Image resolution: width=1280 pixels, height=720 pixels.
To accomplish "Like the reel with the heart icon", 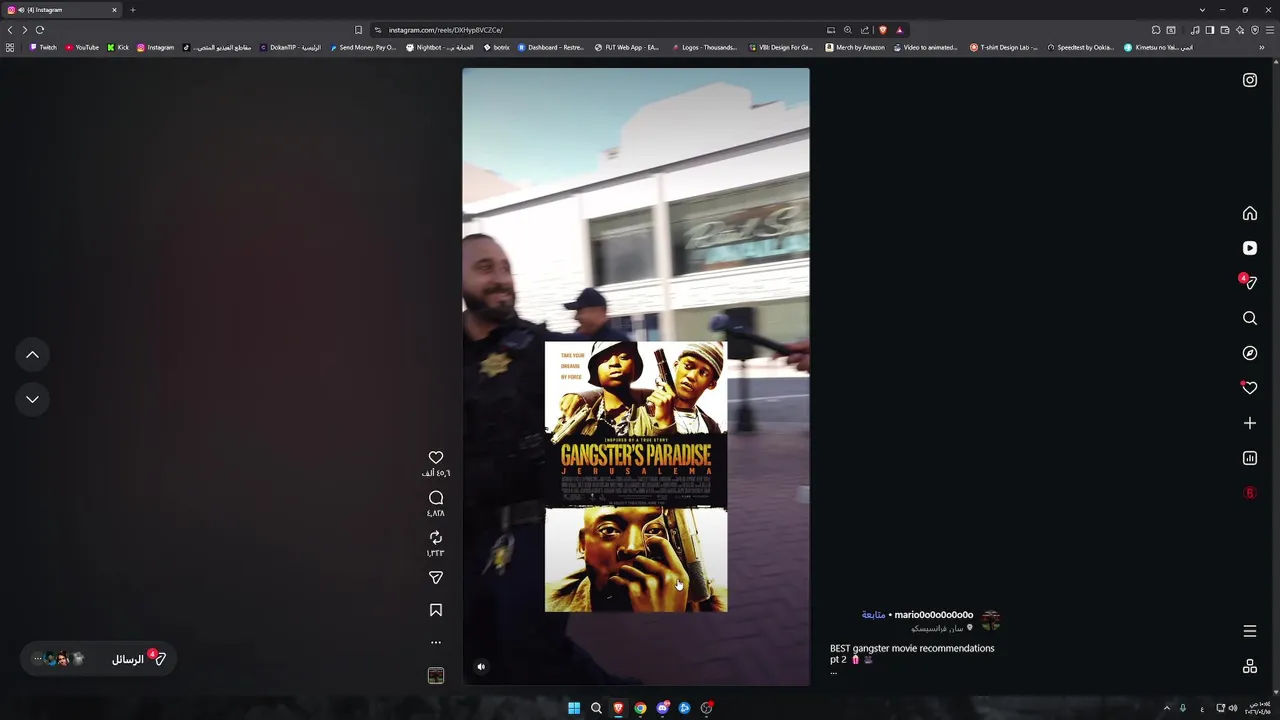I will (x=436, y=458).
